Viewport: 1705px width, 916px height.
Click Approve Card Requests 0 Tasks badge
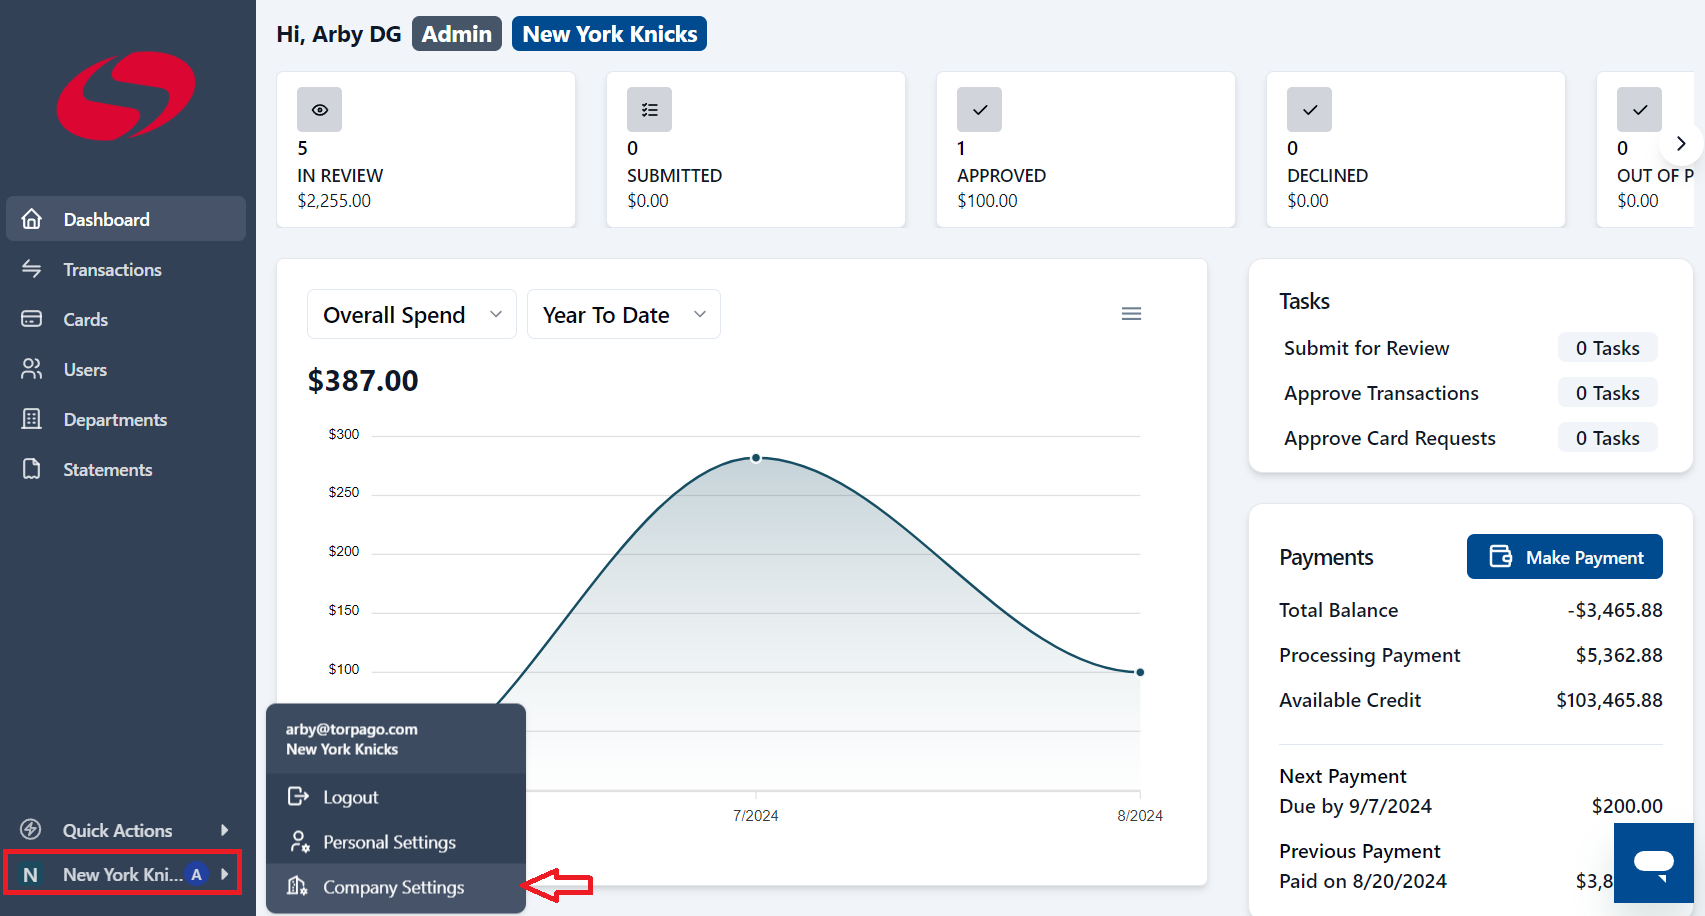1607,438
